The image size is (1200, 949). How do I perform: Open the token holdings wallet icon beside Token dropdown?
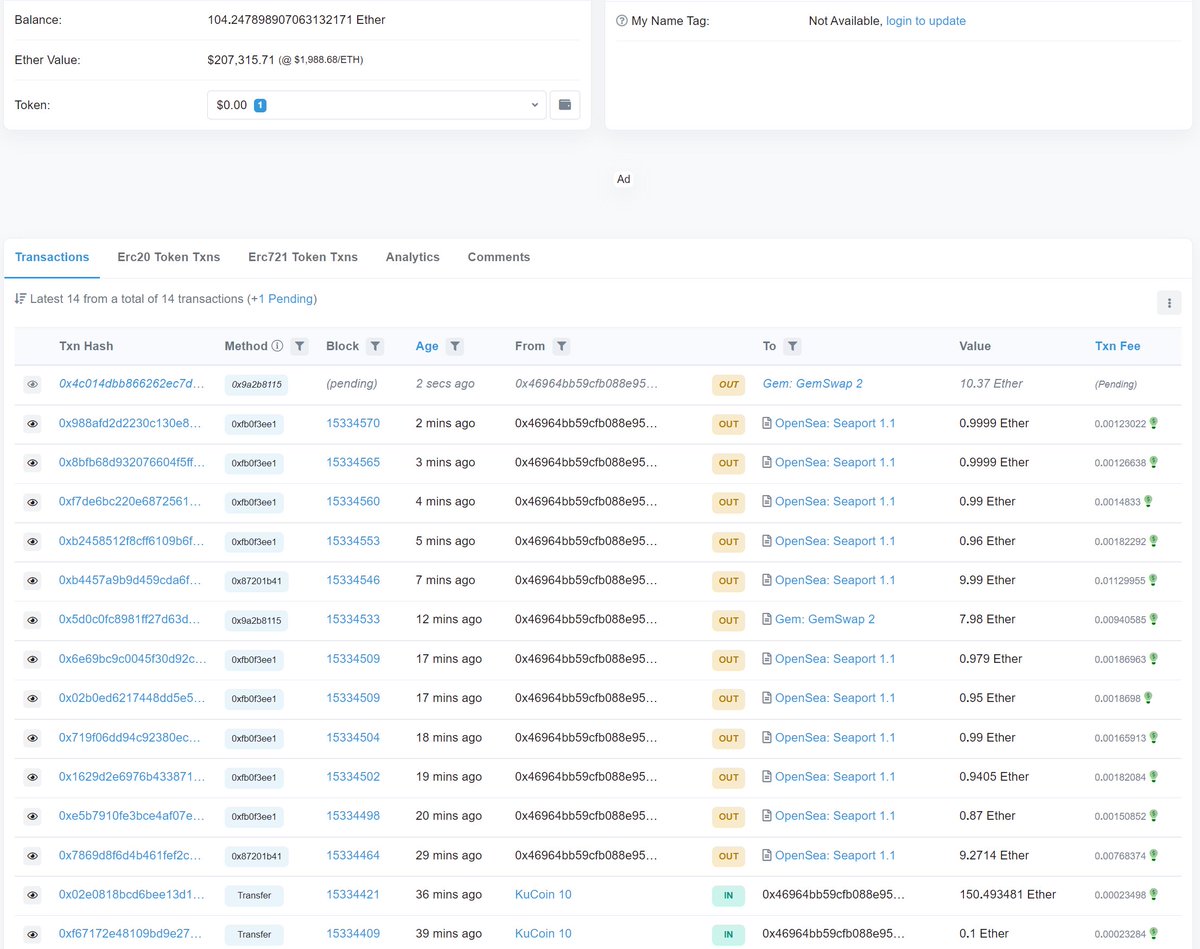click(565, 104)
